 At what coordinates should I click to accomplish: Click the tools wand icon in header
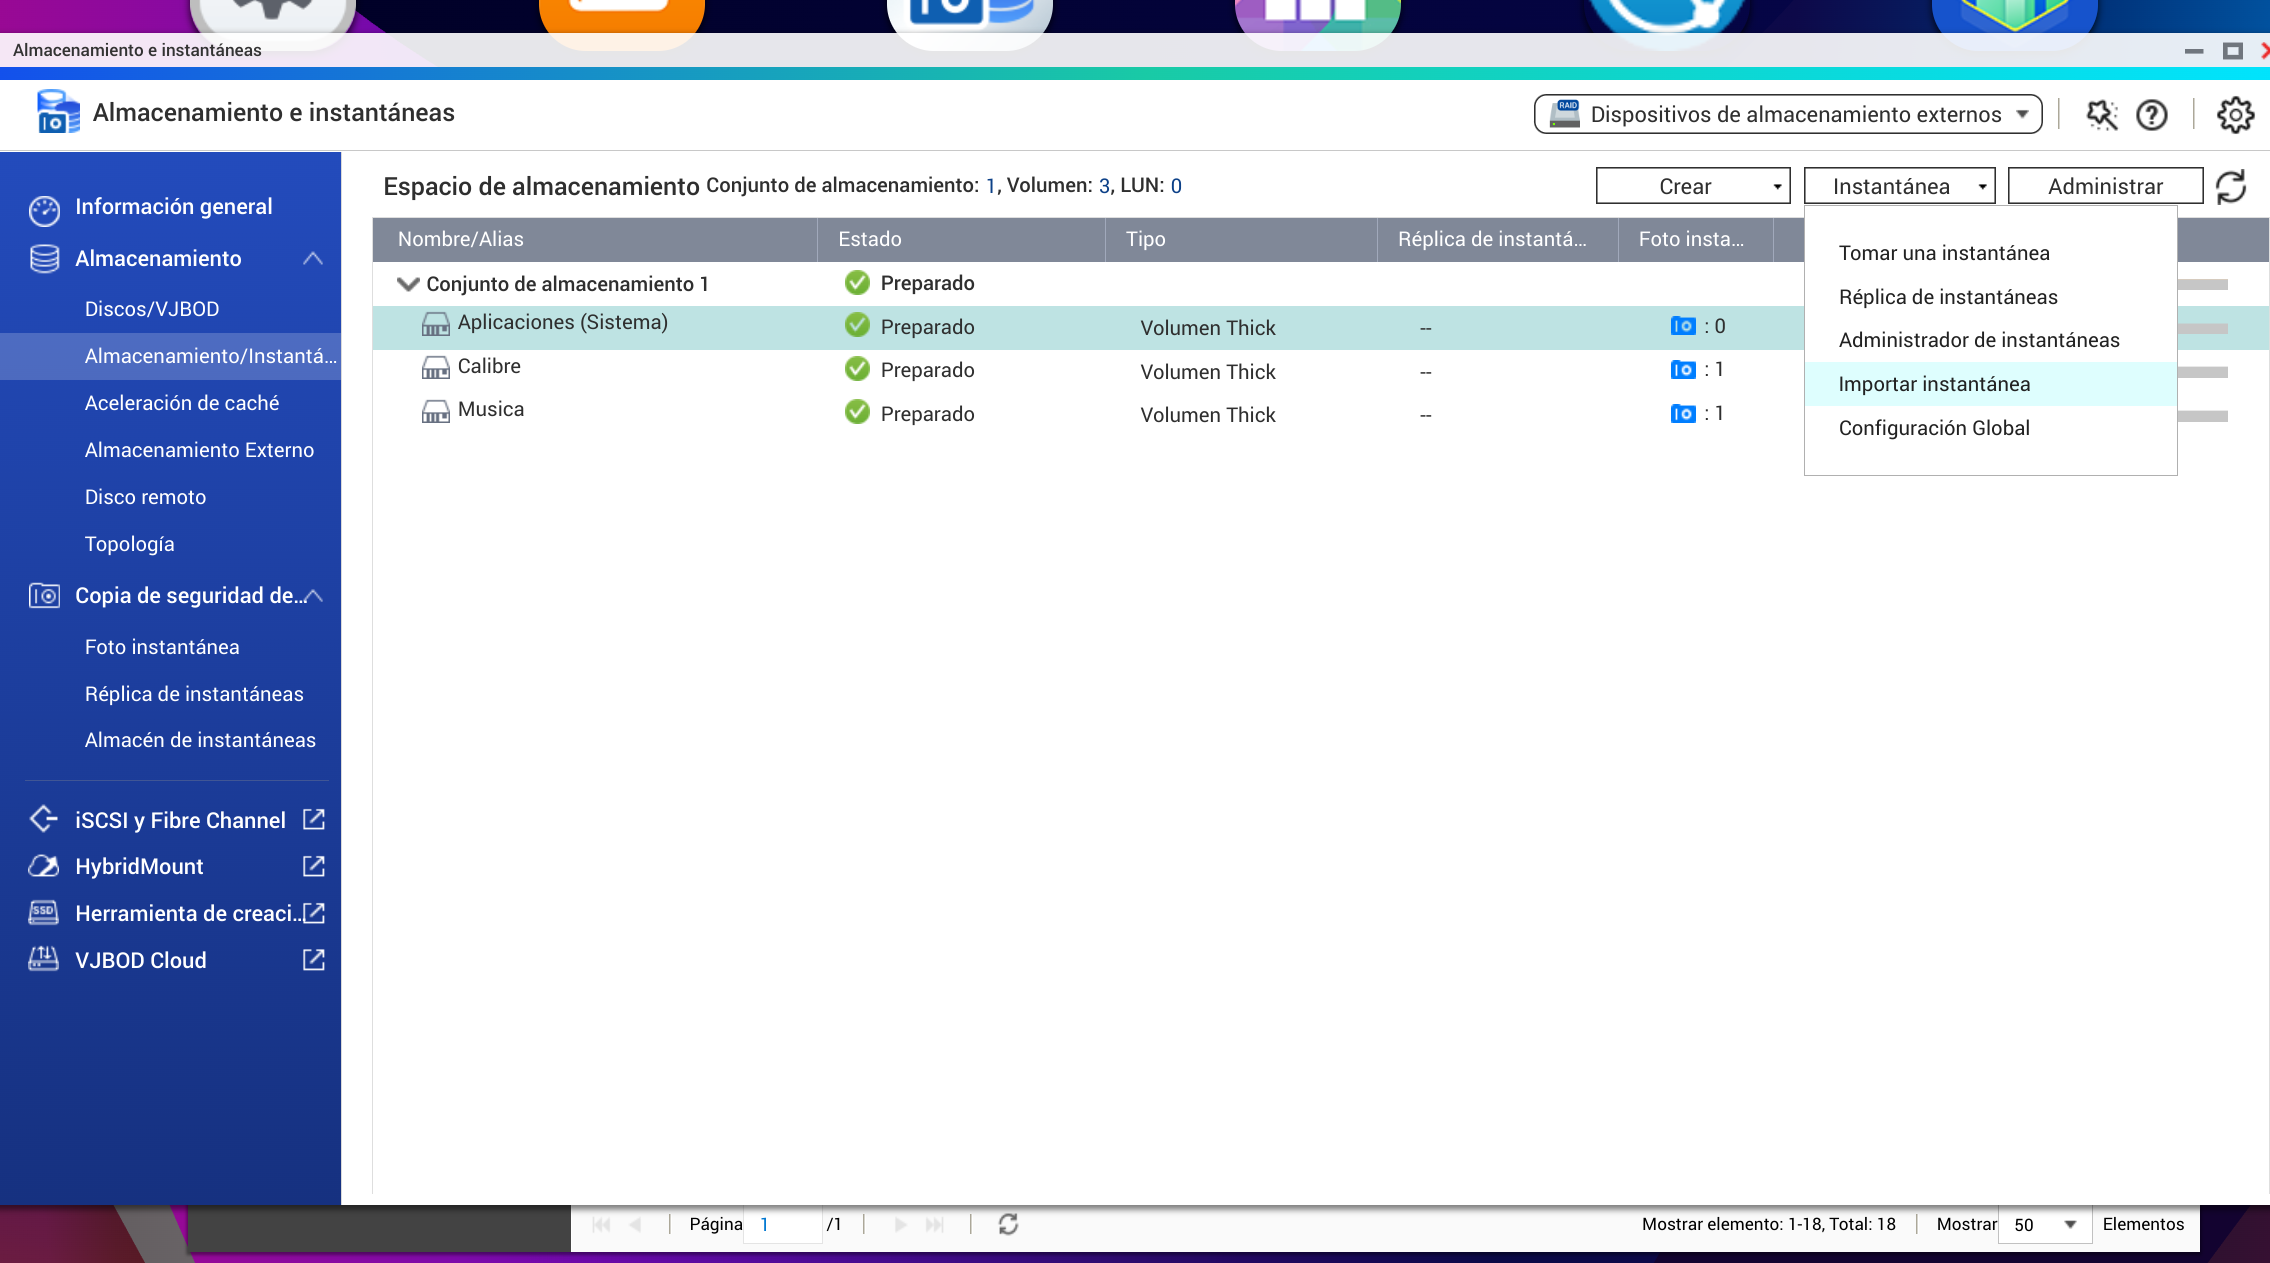2101,115
